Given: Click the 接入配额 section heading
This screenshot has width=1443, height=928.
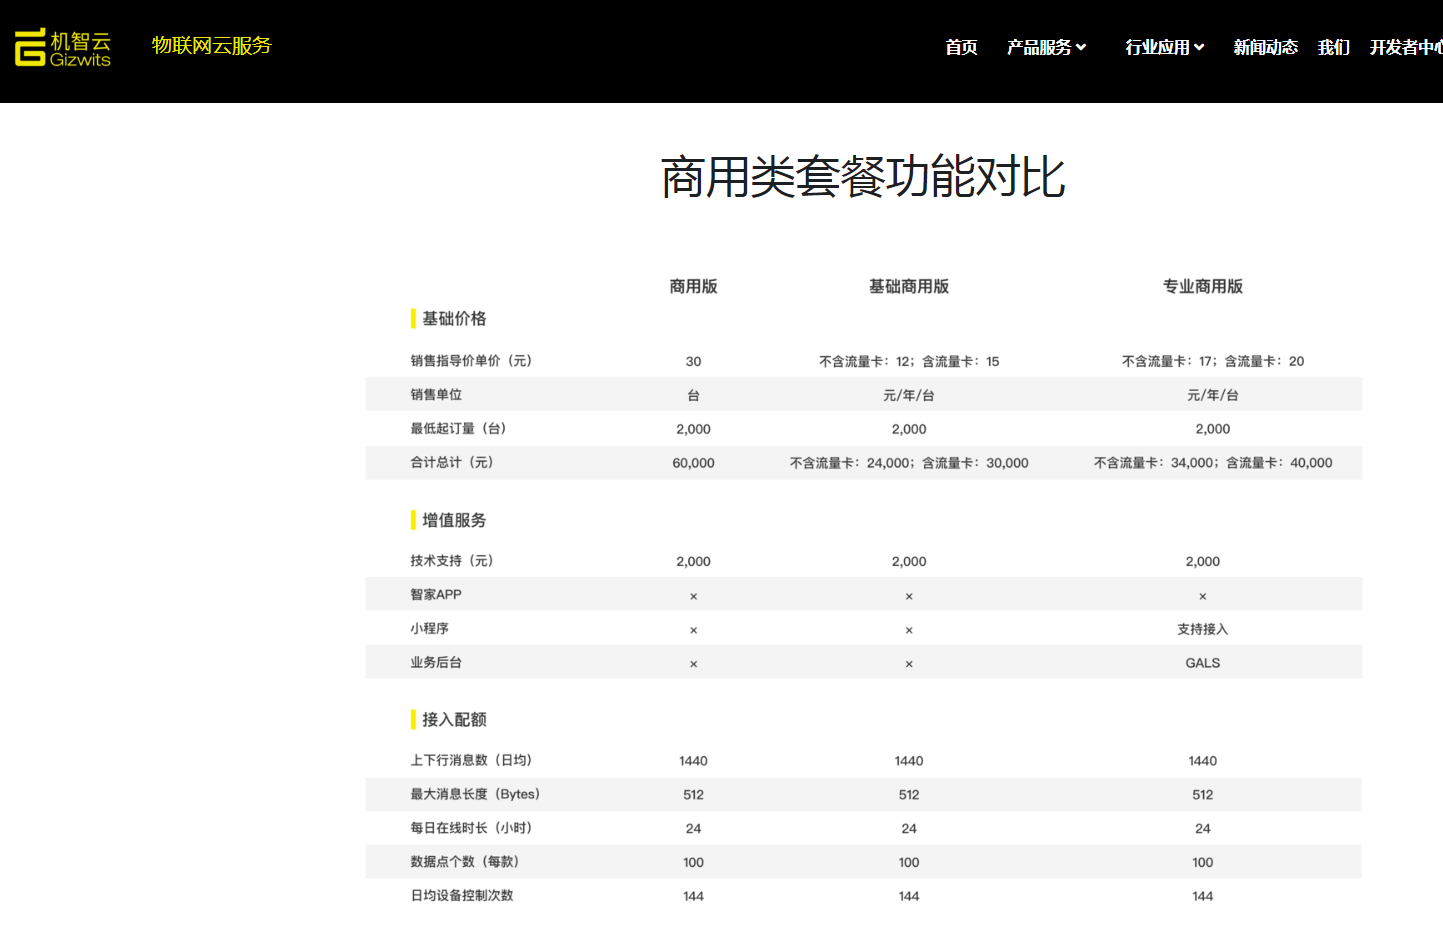Looking at the screenshot, I should pos(453,719).
